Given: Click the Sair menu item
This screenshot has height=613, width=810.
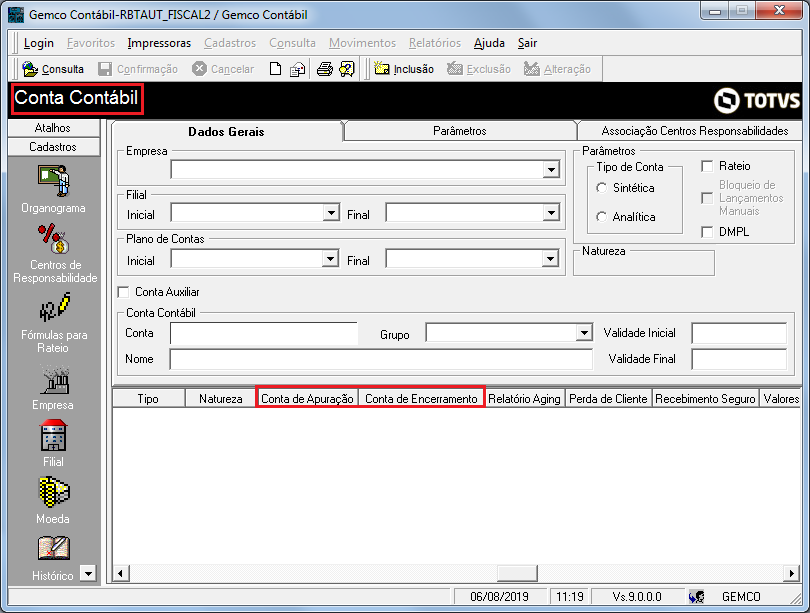Looking at the screenshot, I should [x=527, y=43].
